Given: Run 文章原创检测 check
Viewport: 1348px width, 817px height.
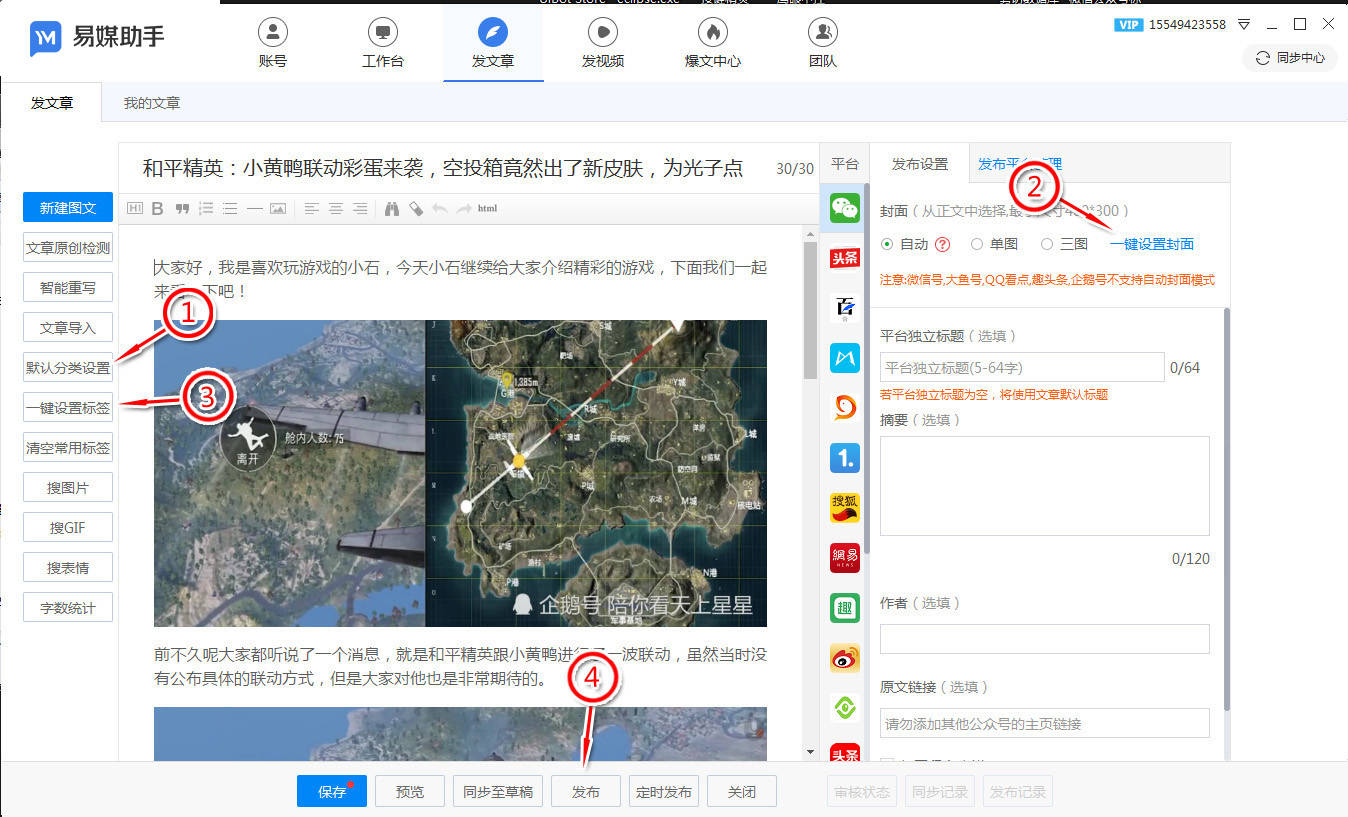Looking at the screenshot, I should [x=68, y=248].
